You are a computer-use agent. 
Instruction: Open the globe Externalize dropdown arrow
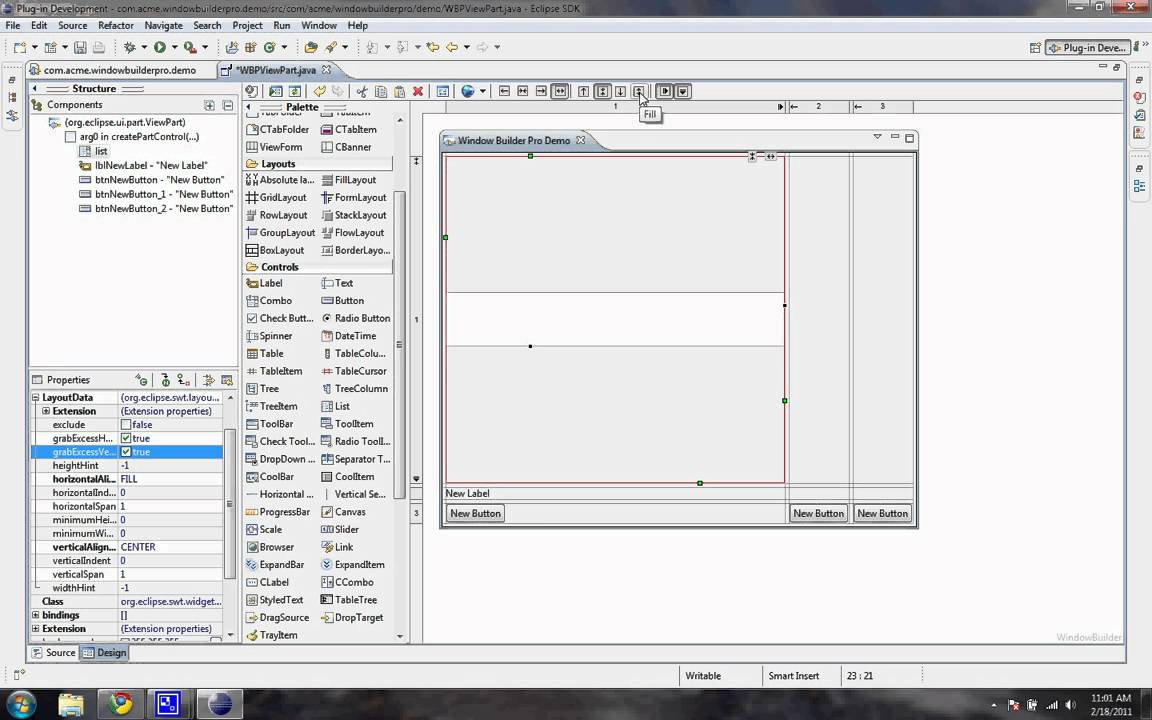point(483,91)
